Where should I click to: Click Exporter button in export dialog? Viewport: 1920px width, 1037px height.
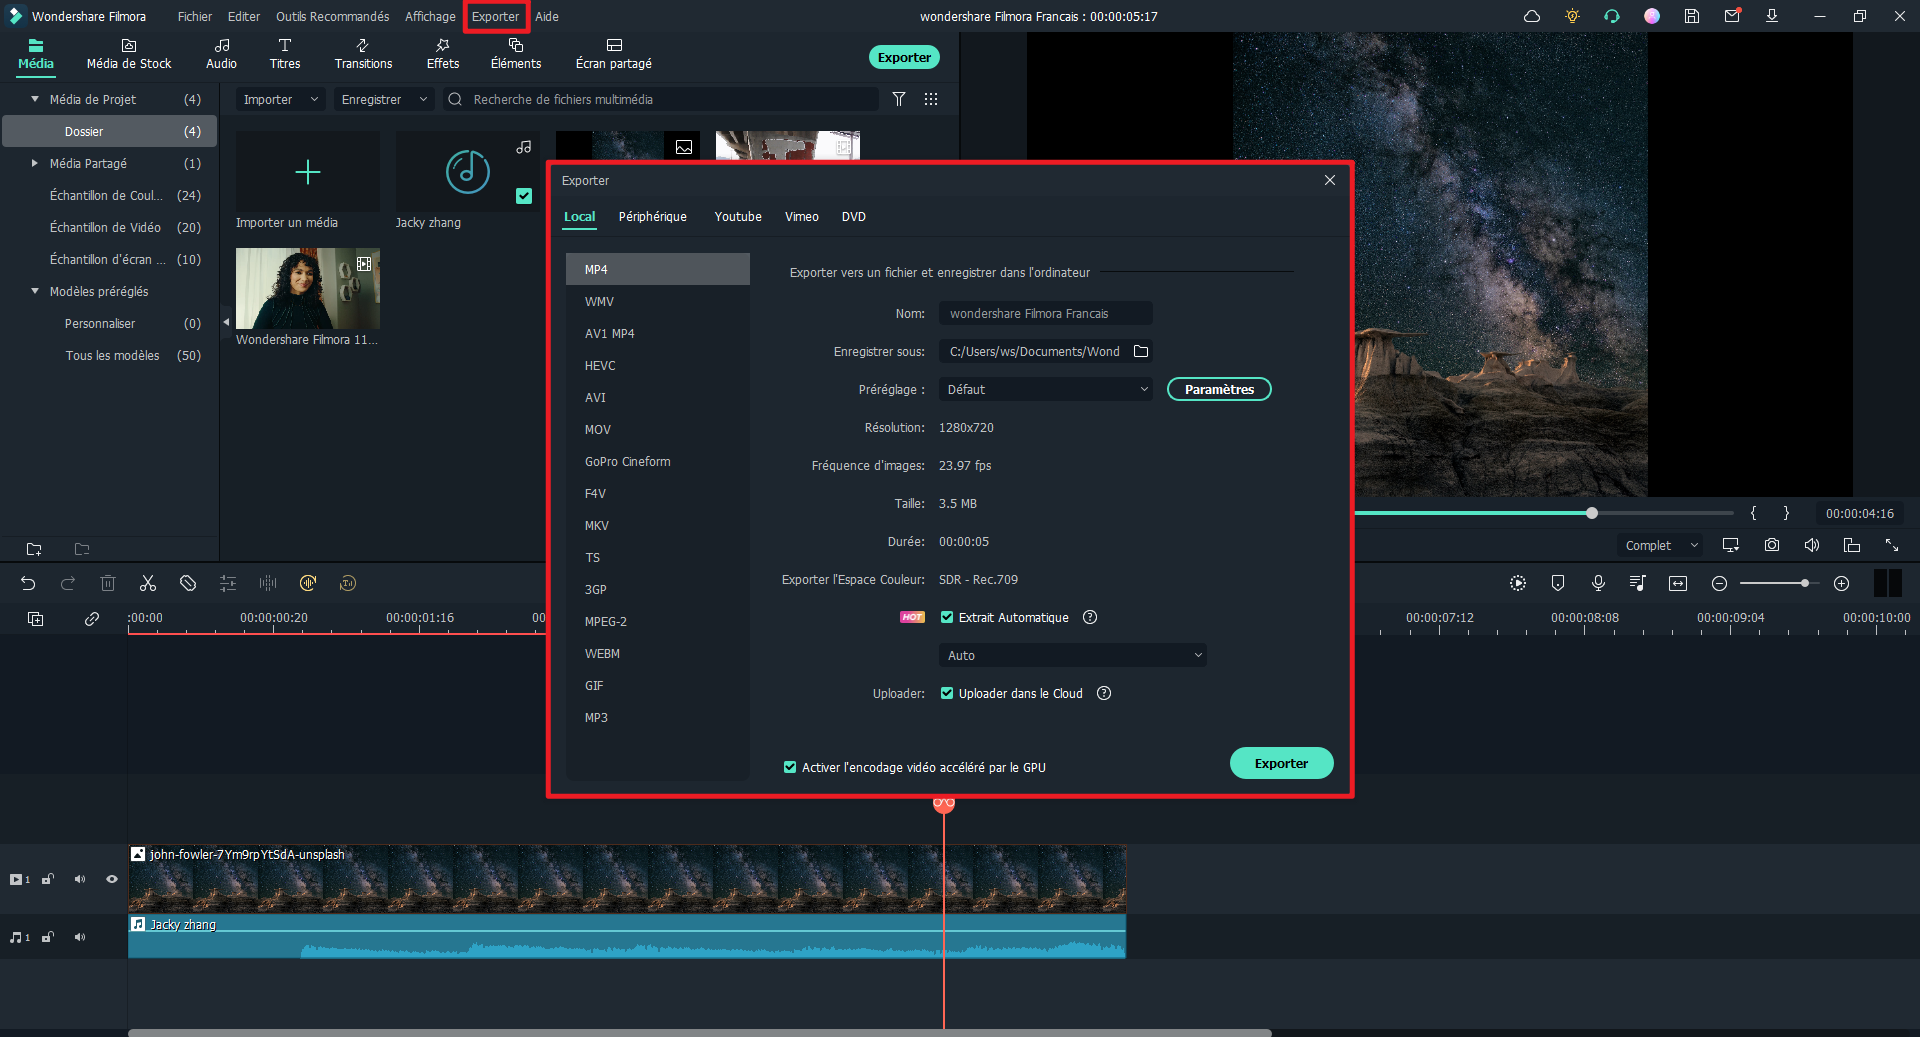point(1281,763)
